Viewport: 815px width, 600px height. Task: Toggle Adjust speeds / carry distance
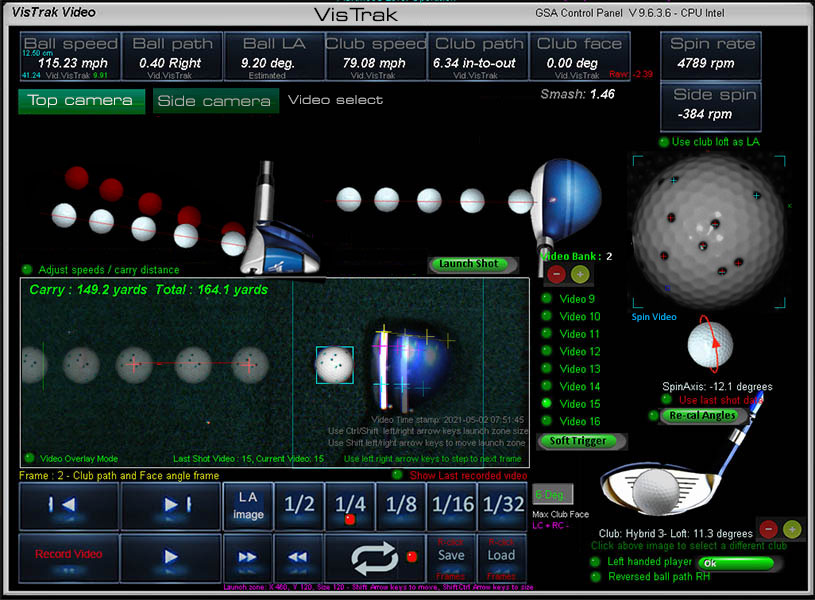coord(27,269)
